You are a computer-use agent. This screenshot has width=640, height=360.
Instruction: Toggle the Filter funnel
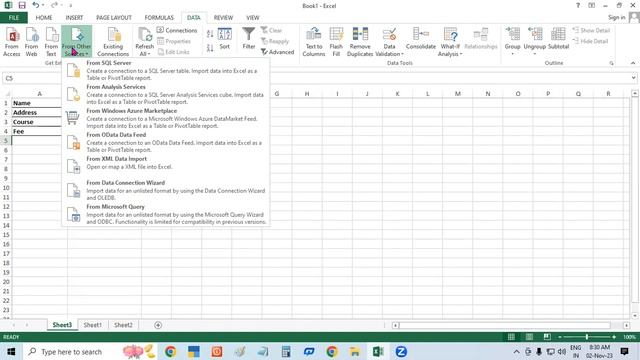click(x=249, y=39)
